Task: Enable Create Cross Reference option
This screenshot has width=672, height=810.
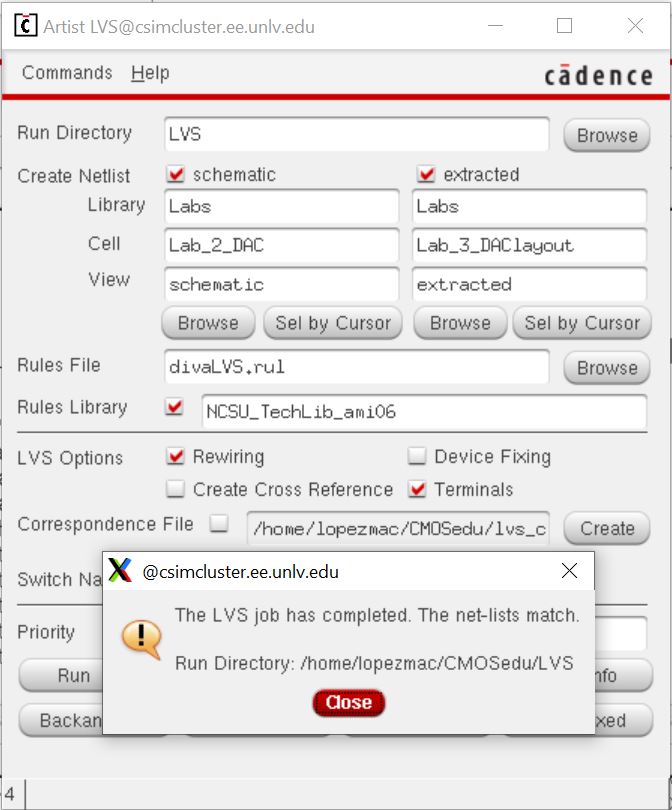Action: (x=176, y=489)
